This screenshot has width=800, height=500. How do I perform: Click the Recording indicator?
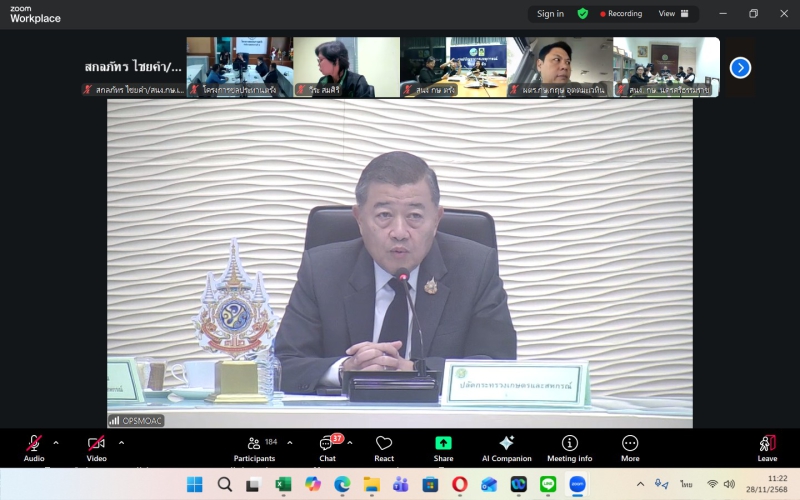(621, 14)
